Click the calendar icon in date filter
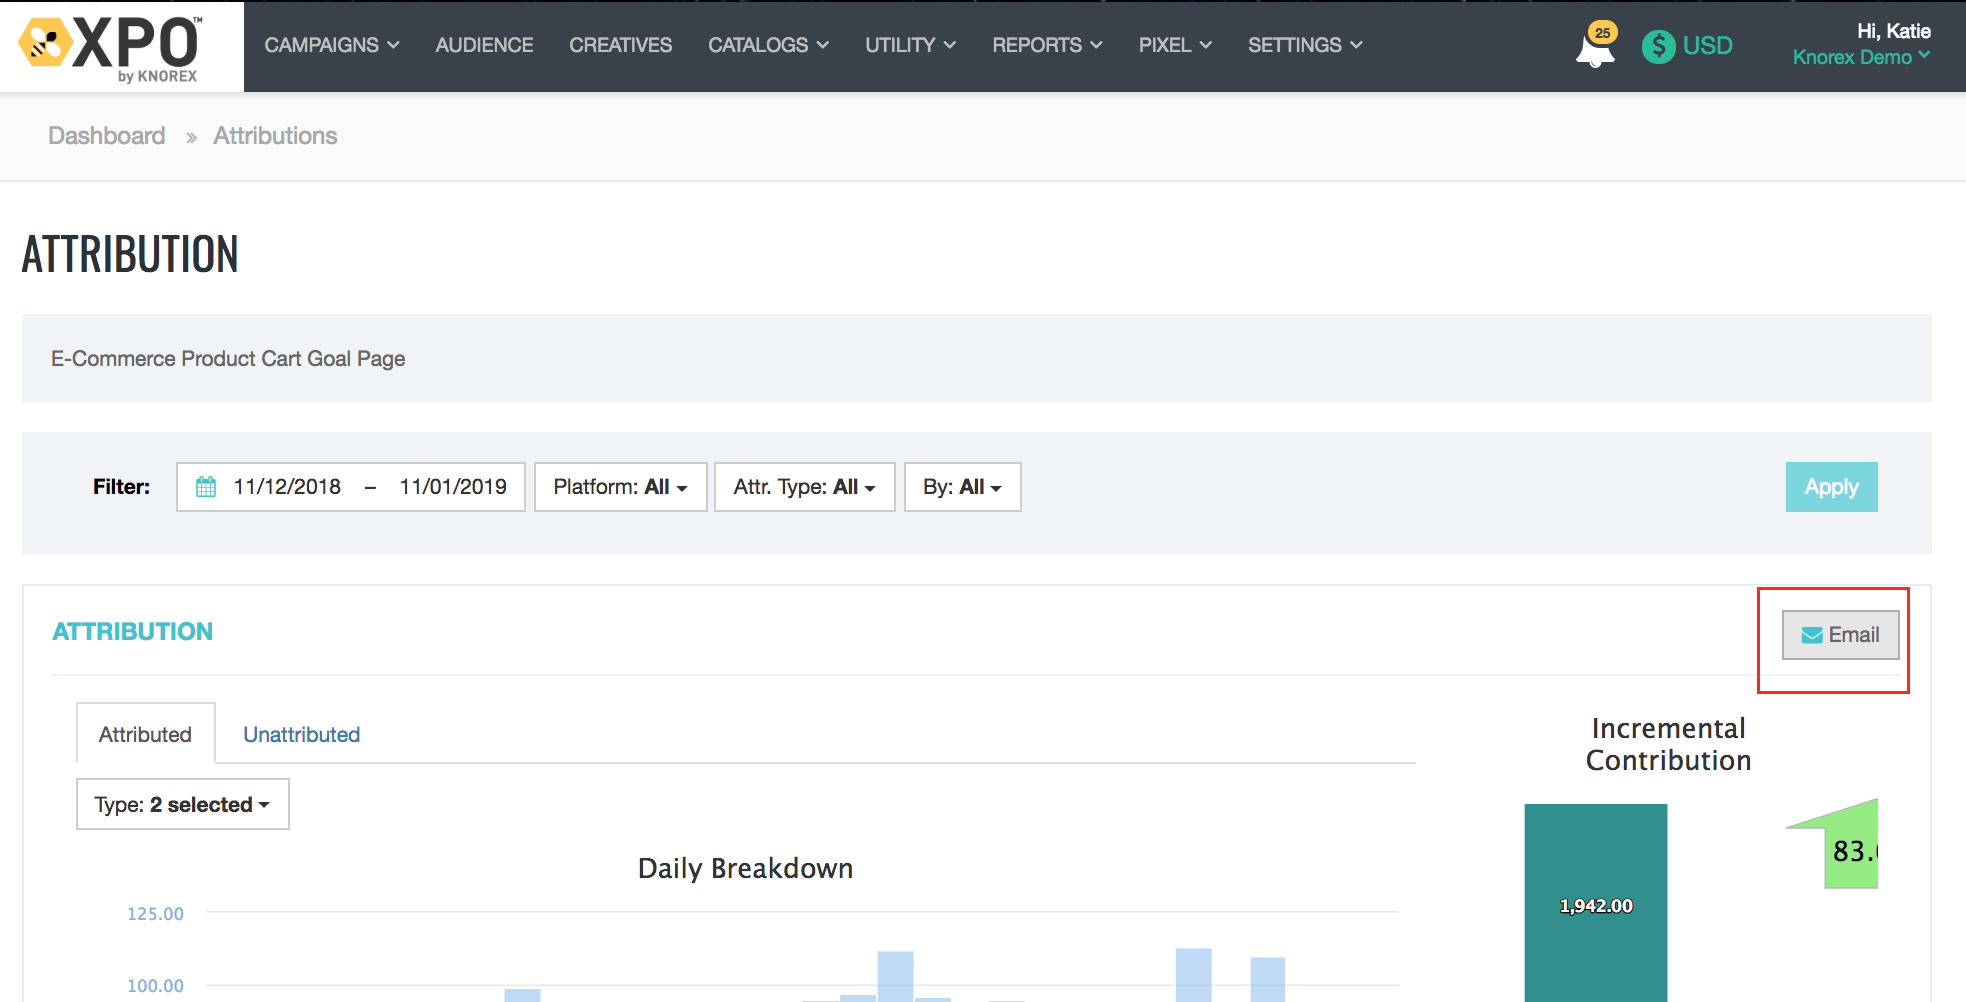 (206, 487)
